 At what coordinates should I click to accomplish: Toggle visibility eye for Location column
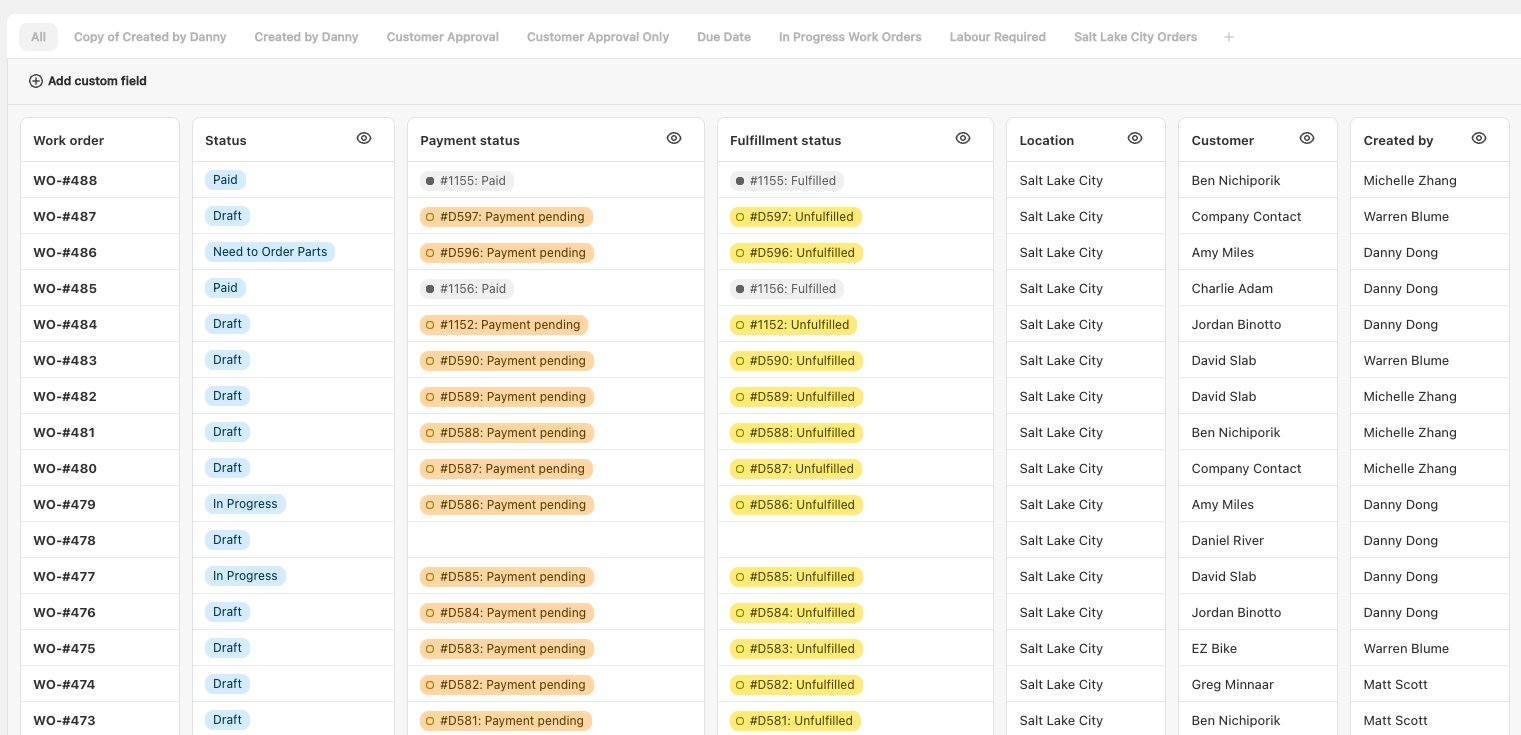1135,139
